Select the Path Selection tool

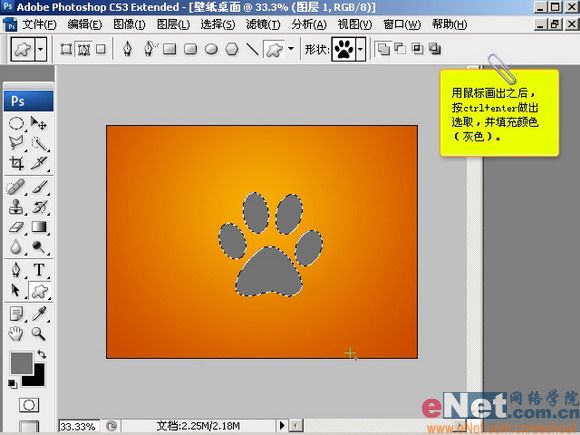(16, 291)
